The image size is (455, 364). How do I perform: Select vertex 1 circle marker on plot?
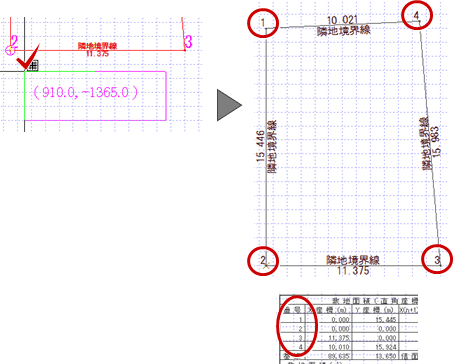pyautogui.click(x=263, y=23)
